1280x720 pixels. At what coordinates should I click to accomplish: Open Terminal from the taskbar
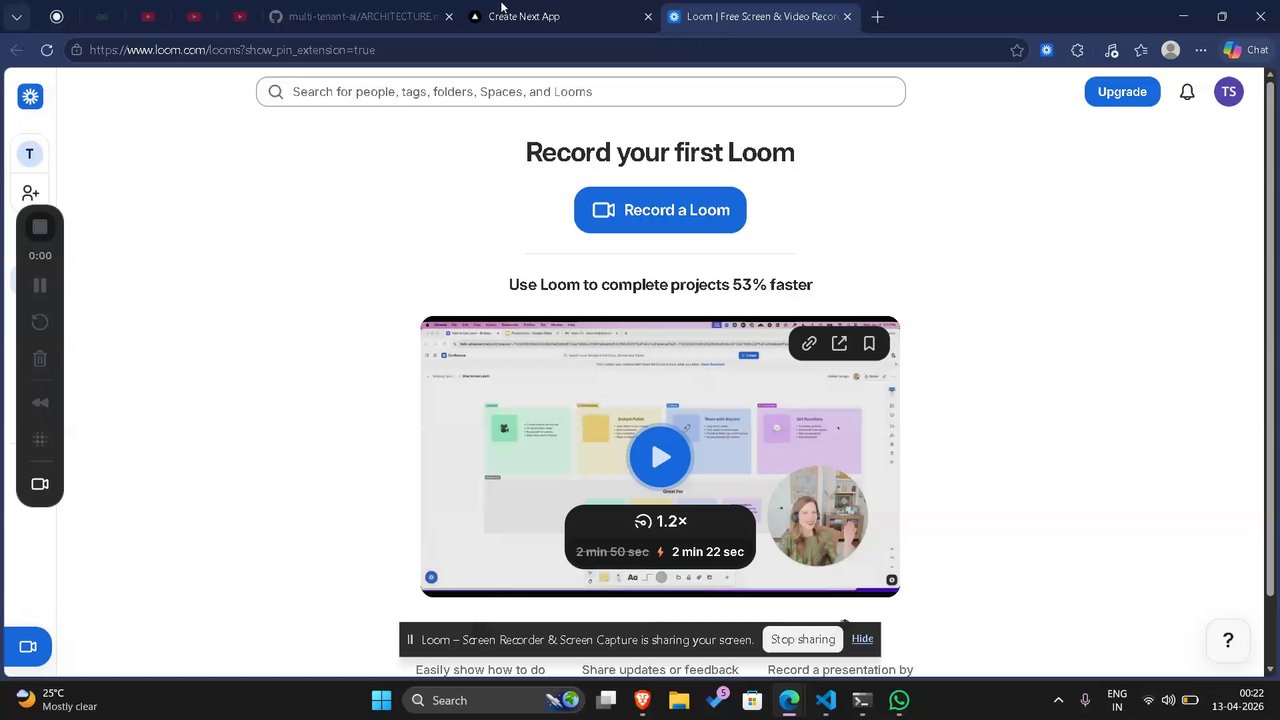coord(862,700)
